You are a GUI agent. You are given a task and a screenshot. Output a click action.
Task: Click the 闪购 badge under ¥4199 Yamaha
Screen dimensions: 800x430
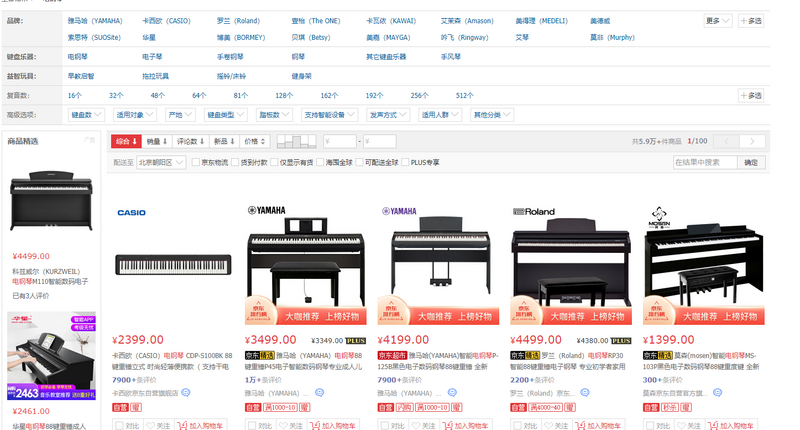click(404, 408)
